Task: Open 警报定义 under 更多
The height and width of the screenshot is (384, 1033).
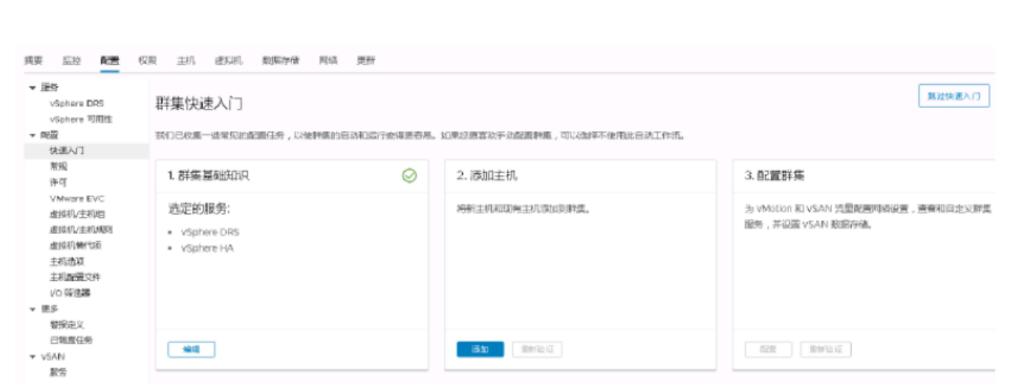Action: (67, 325)
